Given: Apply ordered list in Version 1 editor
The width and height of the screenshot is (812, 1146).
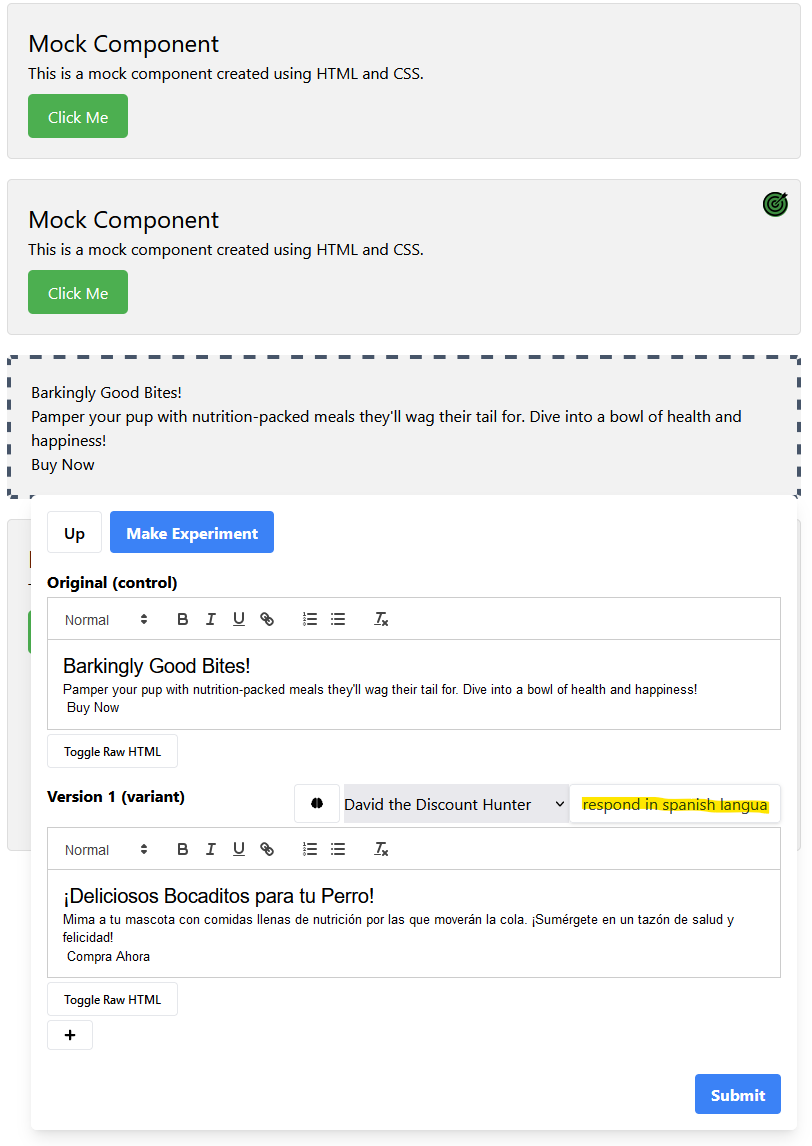Looking at the screenshot, I should pyautogui.click(x=310, y=850).
